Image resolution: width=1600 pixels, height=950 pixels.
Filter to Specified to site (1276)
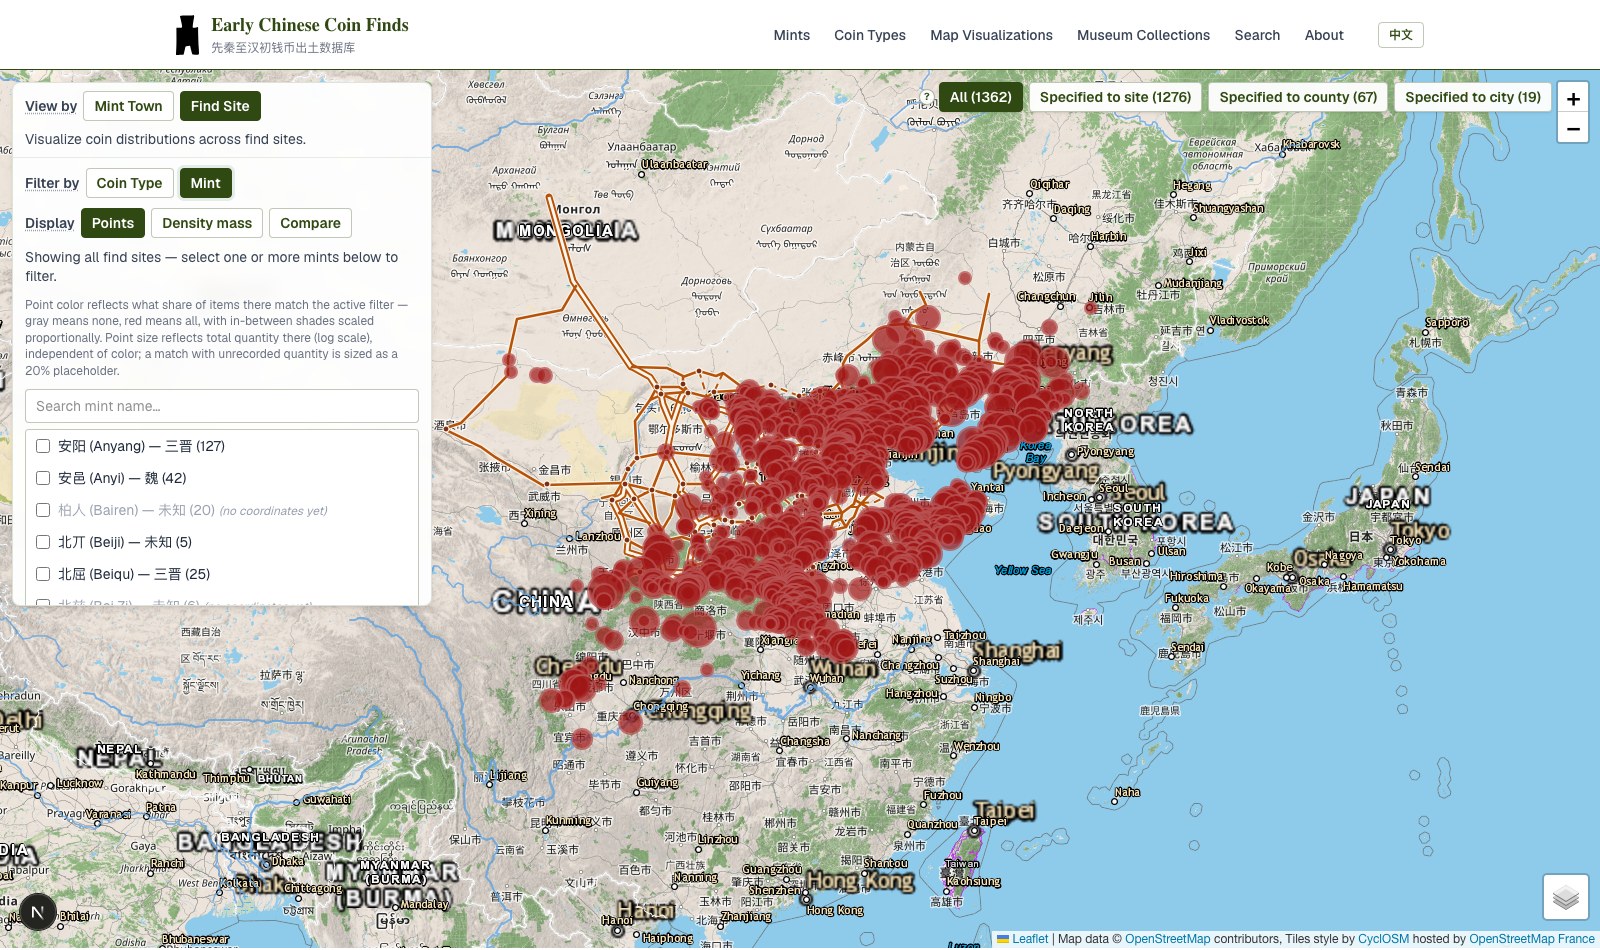[1115, 97]
